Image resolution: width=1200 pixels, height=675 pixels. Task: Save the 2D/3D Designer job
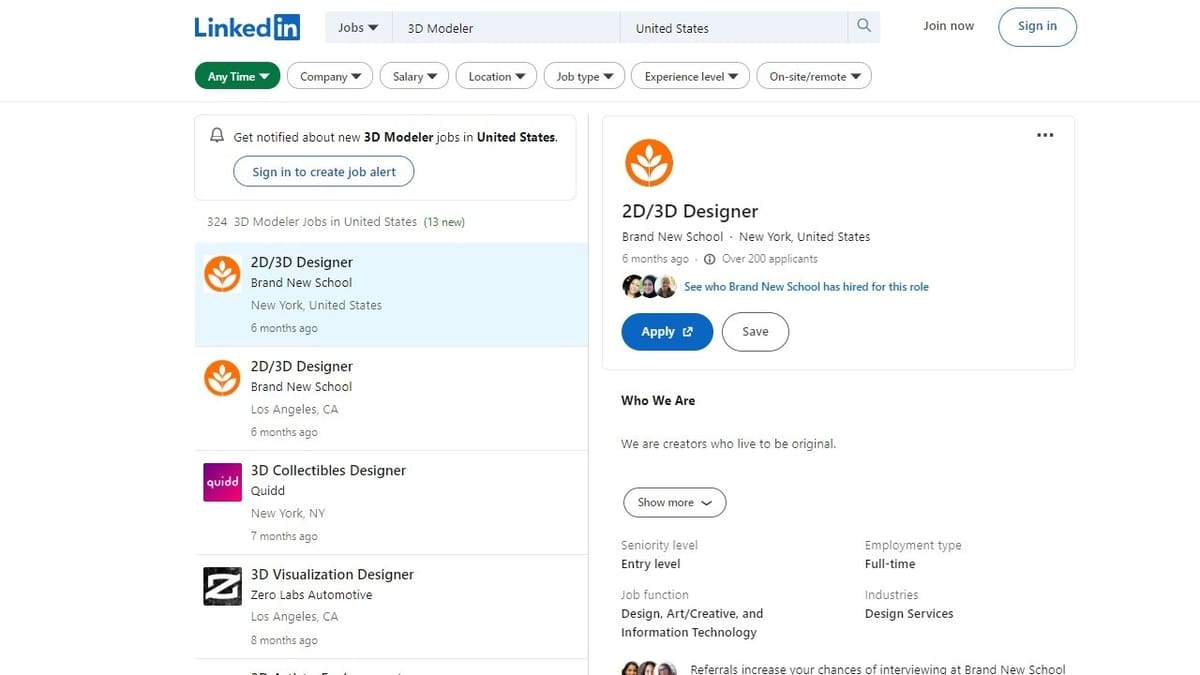[755, 332]
